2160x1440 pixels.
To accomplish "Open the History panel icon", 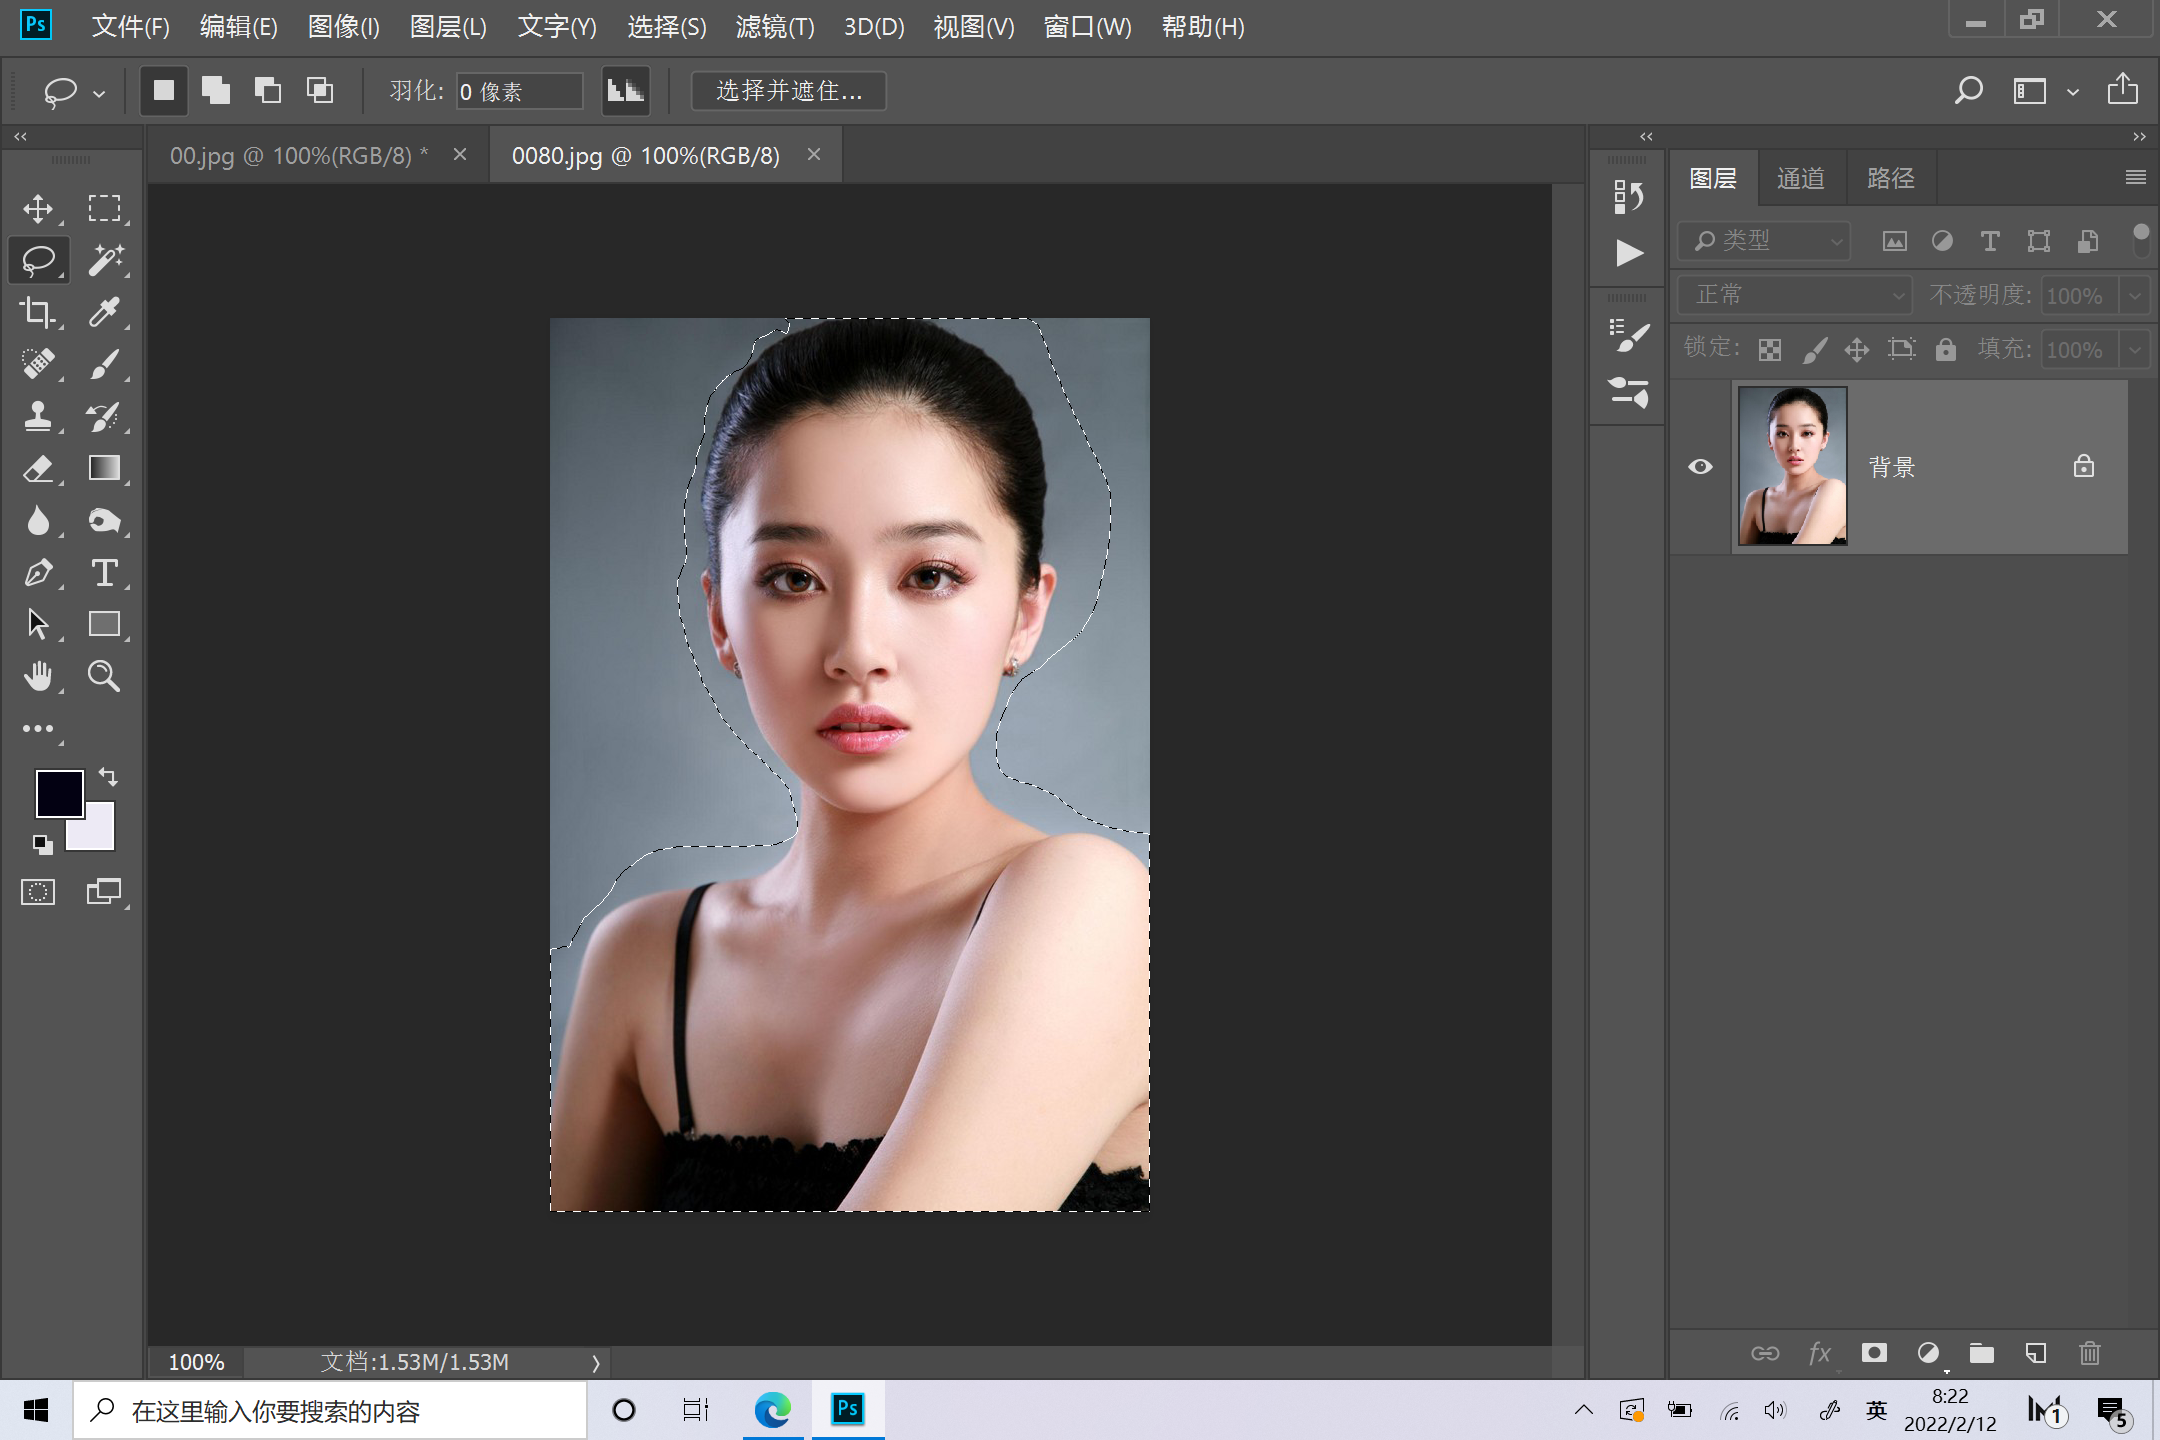I will pyautogui.click(x=1628, y=196).
